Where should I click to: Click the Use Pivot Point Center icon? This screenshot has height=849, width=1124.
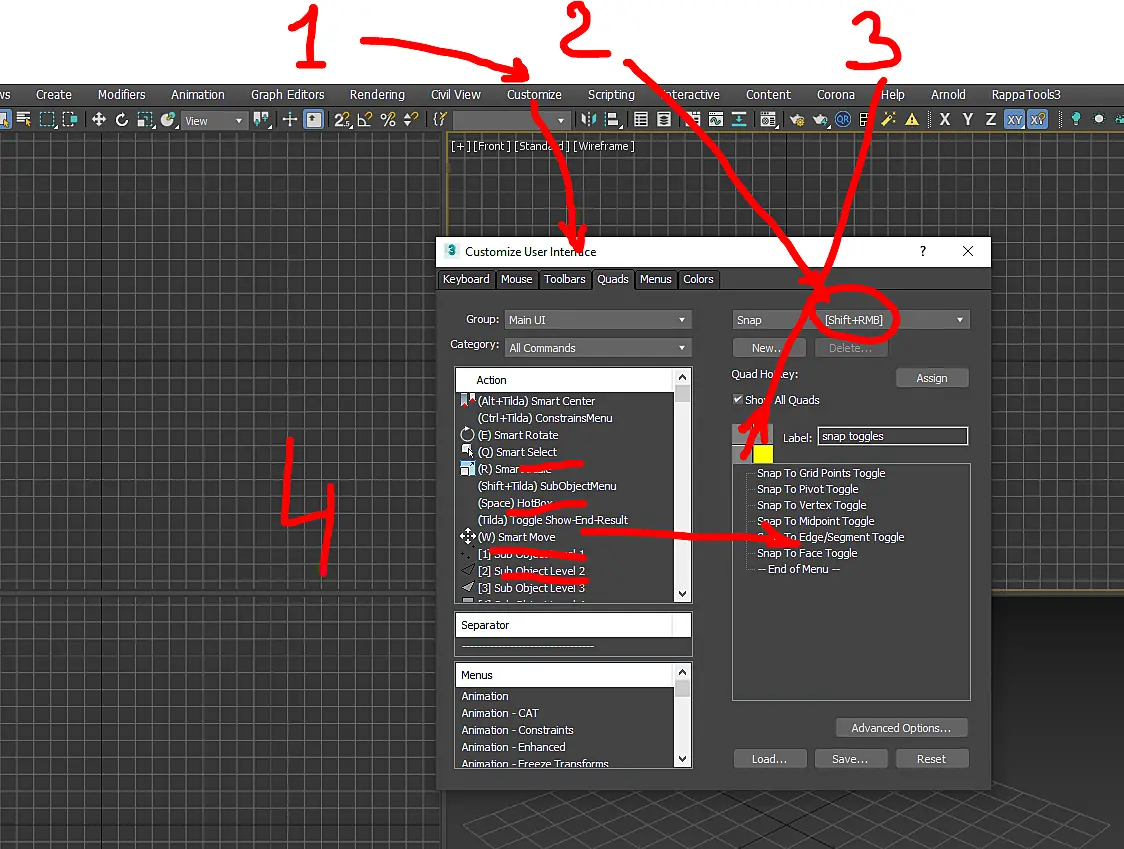(x=262, y=120)
